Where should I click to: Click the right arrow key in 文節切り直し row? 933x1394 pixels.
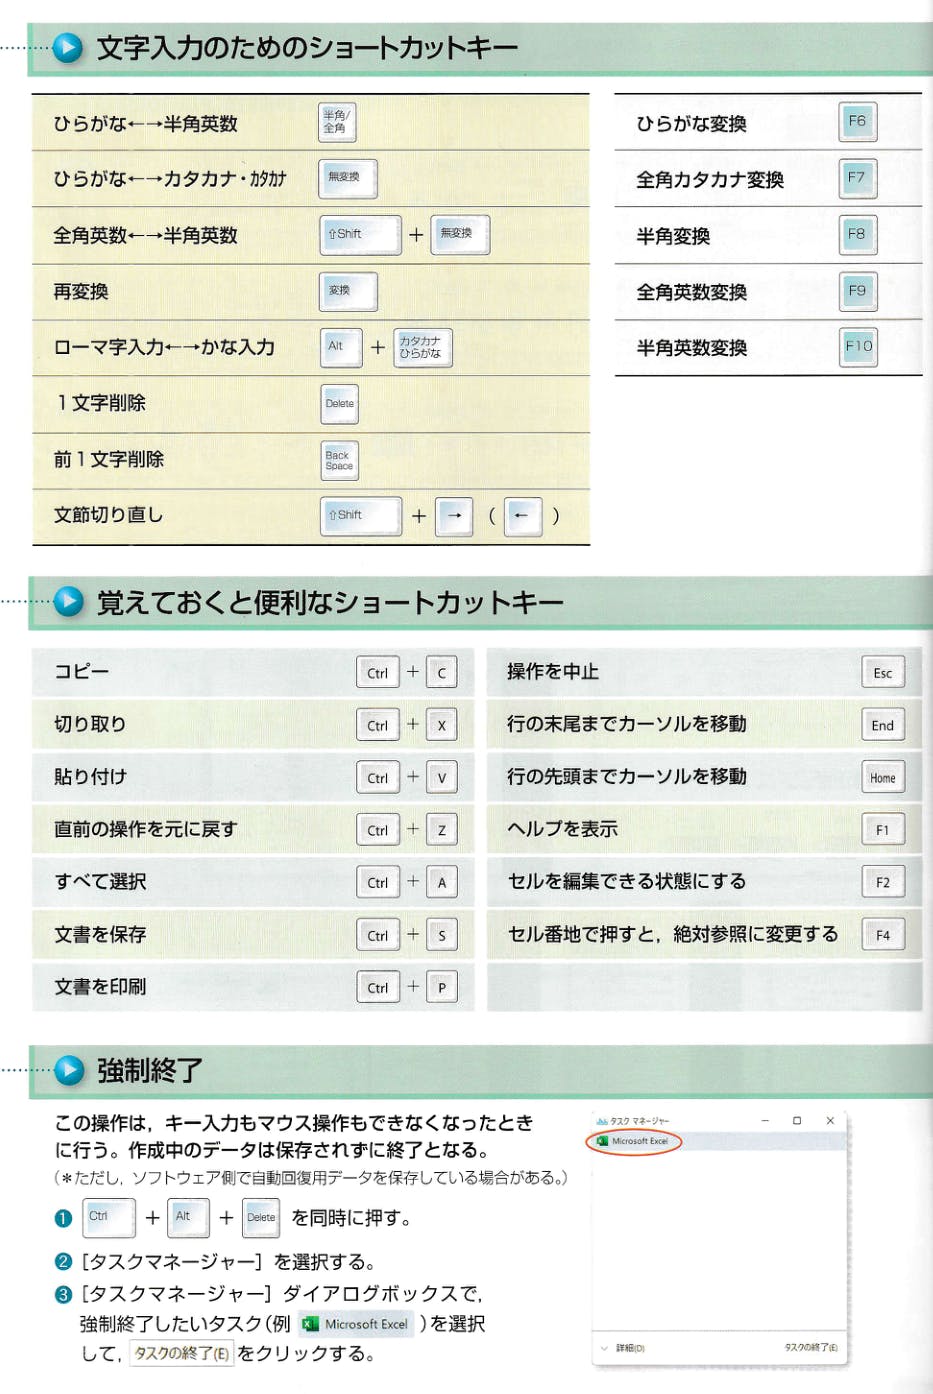pos(454,516)
